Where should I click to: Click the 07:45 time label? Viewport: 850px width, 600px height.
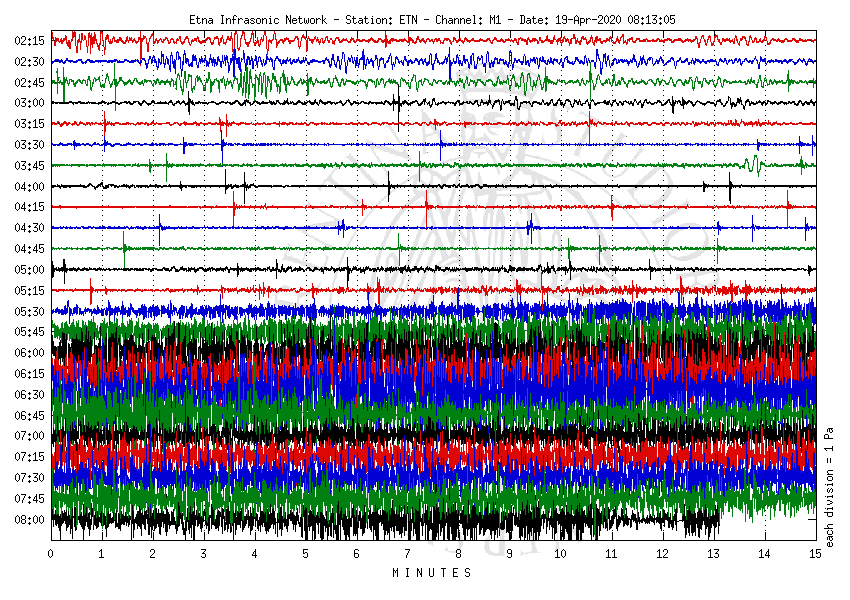pos(29,499)
